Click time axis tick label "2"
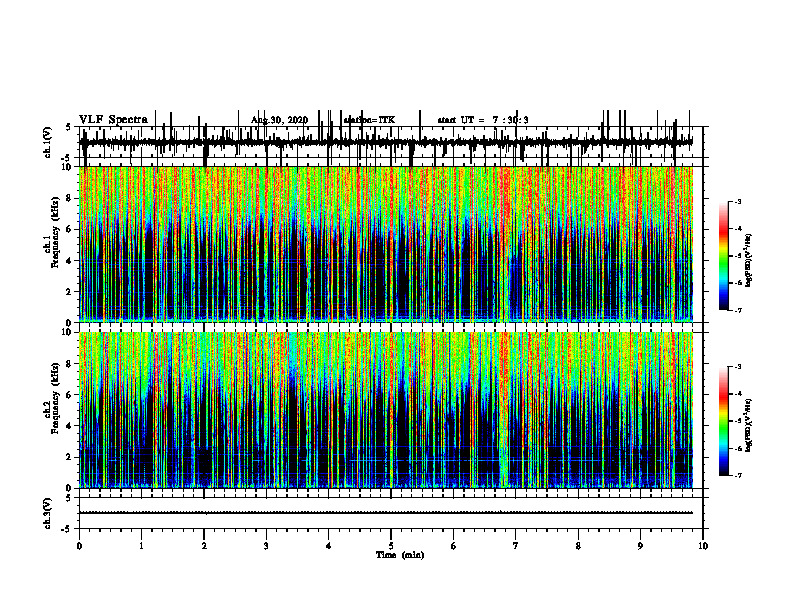Viewport: 792px width, 612px height. coord(204,546)
